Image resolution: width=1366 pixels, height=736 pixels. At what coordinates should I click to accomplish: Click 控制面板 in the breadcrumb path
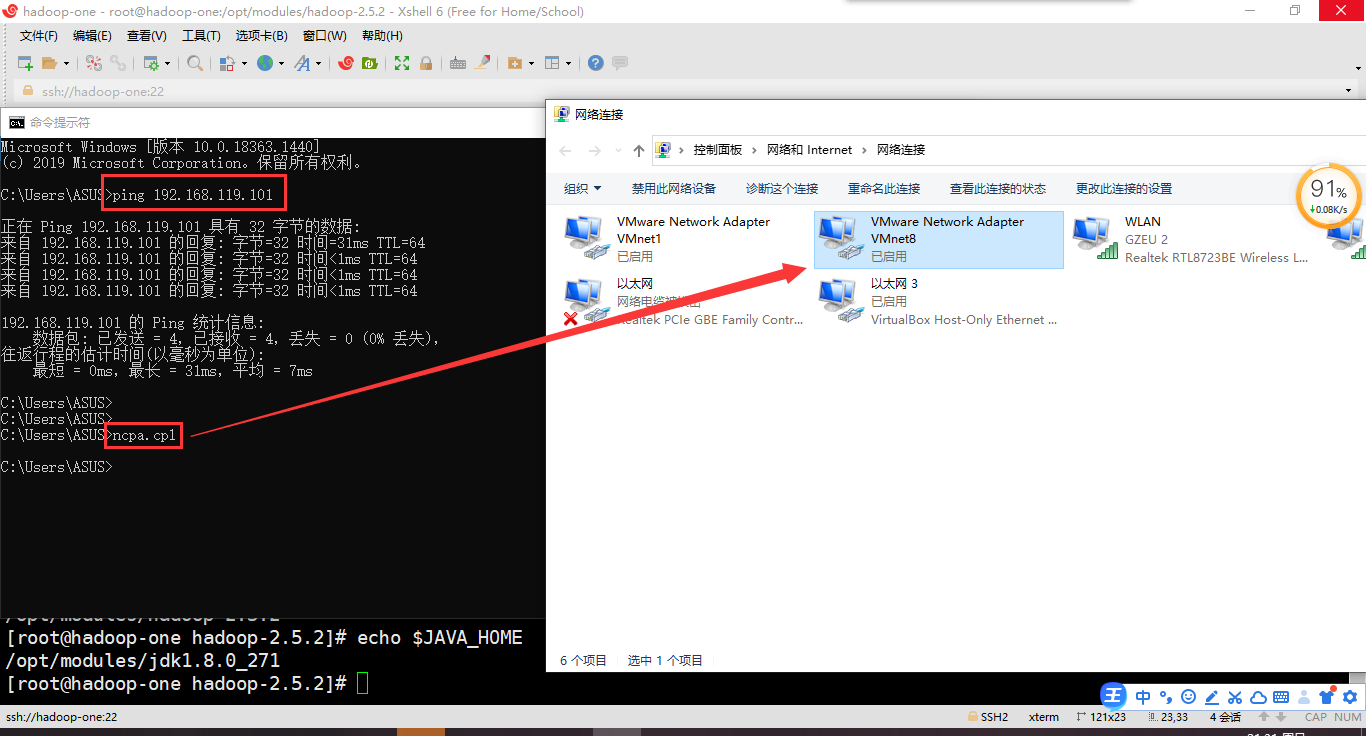pos(718,150)
